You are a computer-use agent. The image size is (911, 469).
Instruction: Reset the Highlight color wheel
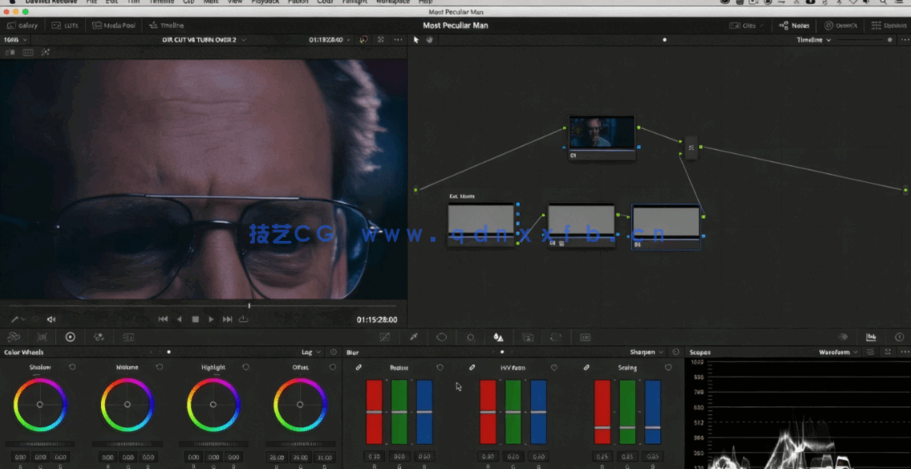246,367
